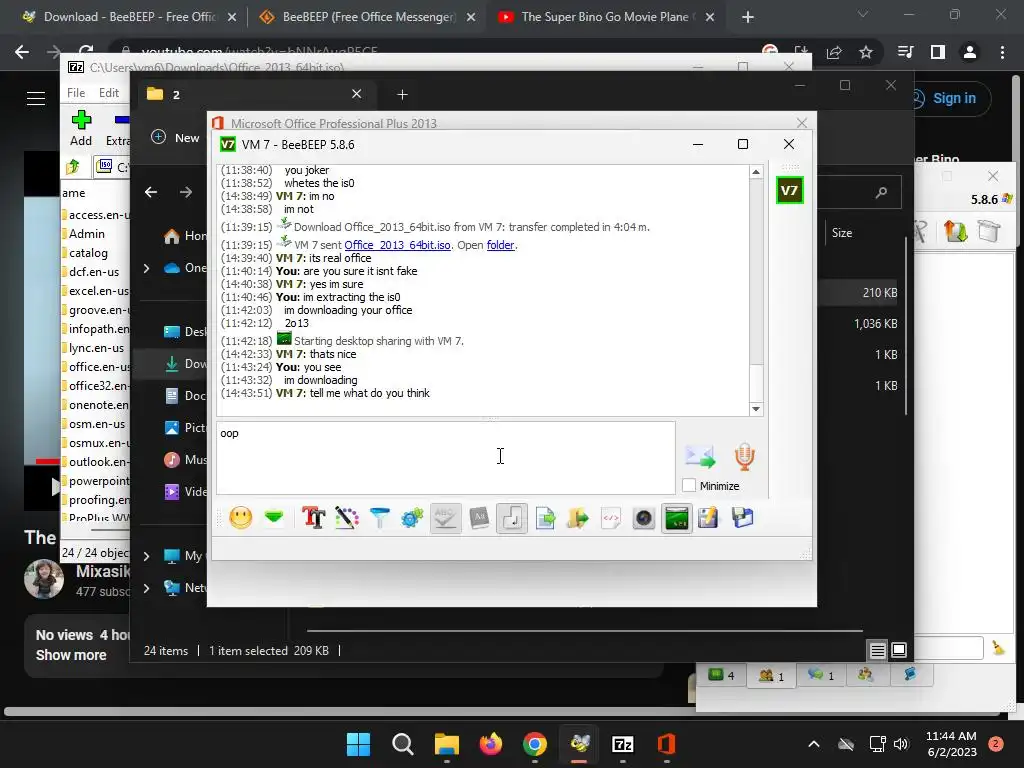The width and height of the screenshot is (1024, 768).
Task: Click New button in File Explorer
Action: (x=176, y=138)
